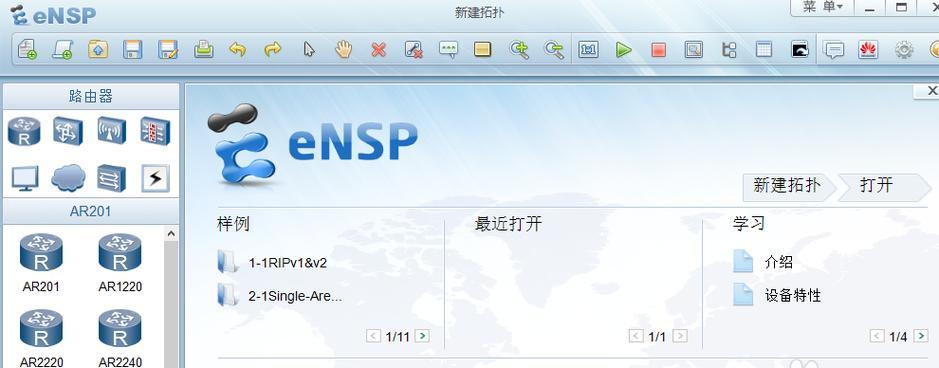Zoom out on the canvas
939x368 pixels.
pyautogui.click(x=554, y=49)
